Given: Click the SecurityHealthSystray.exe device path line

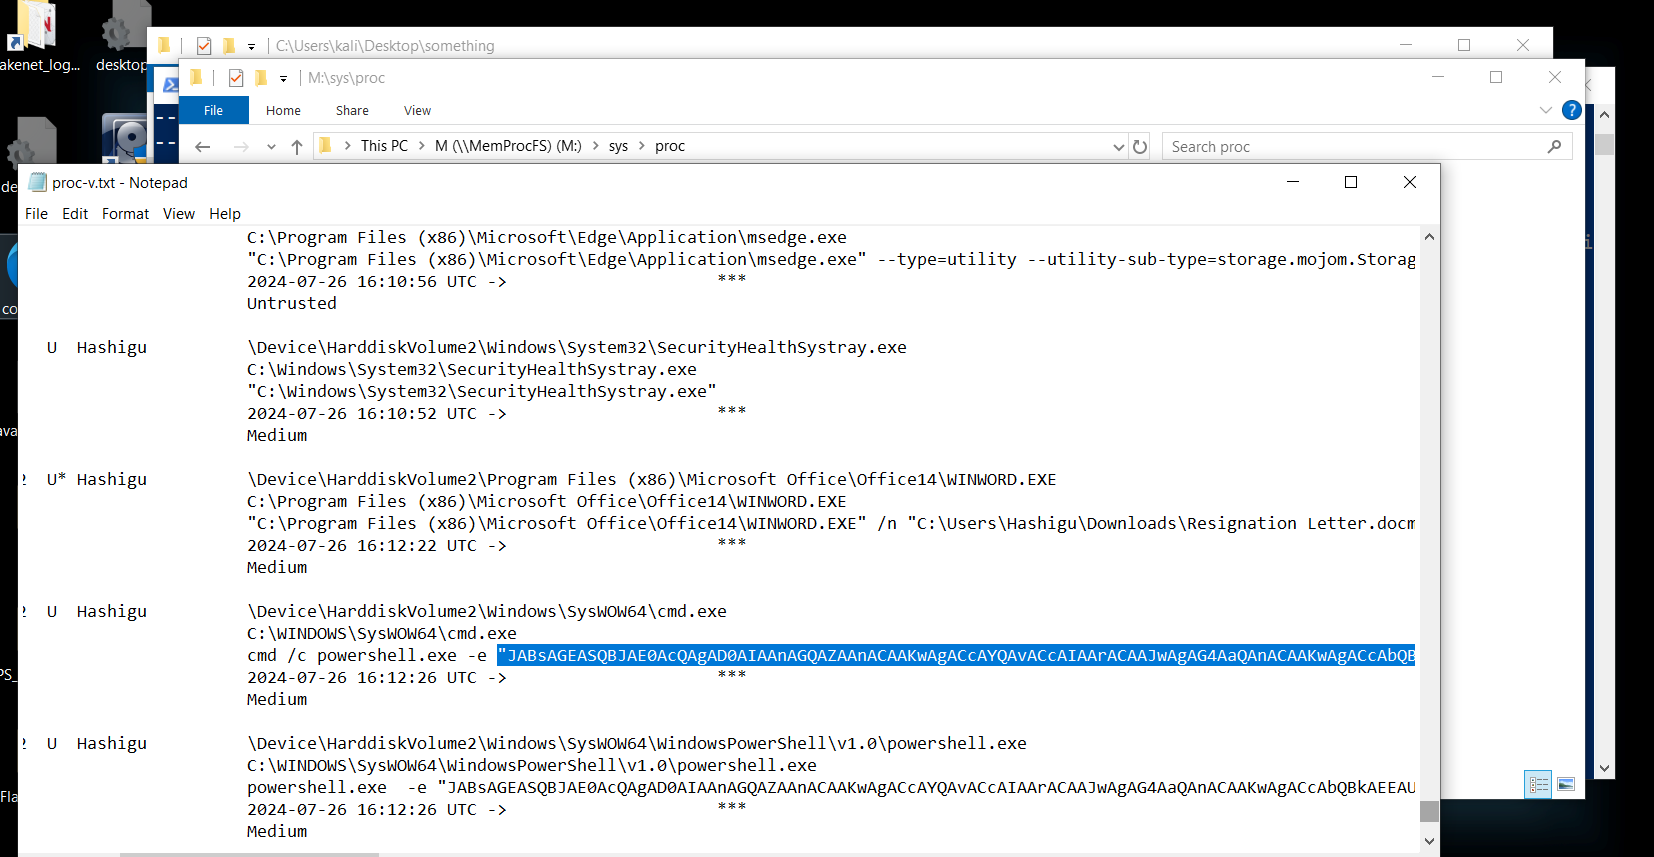Looking at the screenshot, I should [577, 347].
